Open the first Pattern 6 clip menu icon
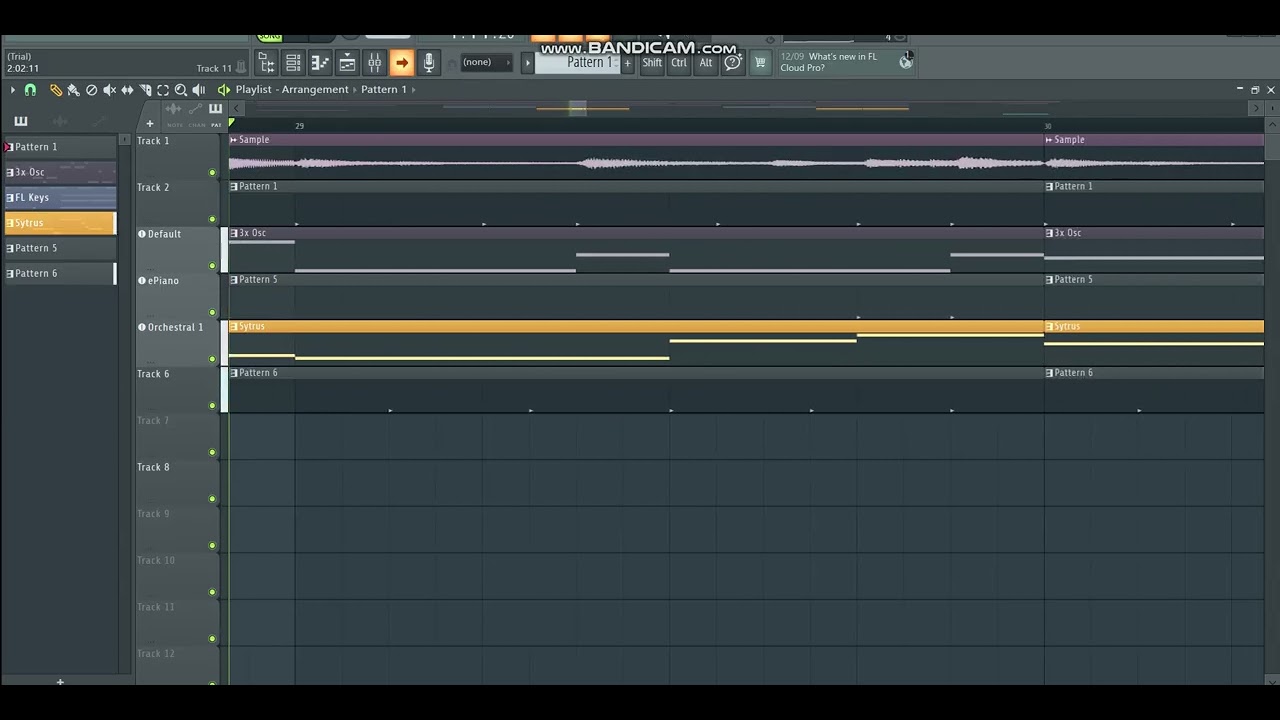Viewport: 1280px width, 720px height. point(234,373)
